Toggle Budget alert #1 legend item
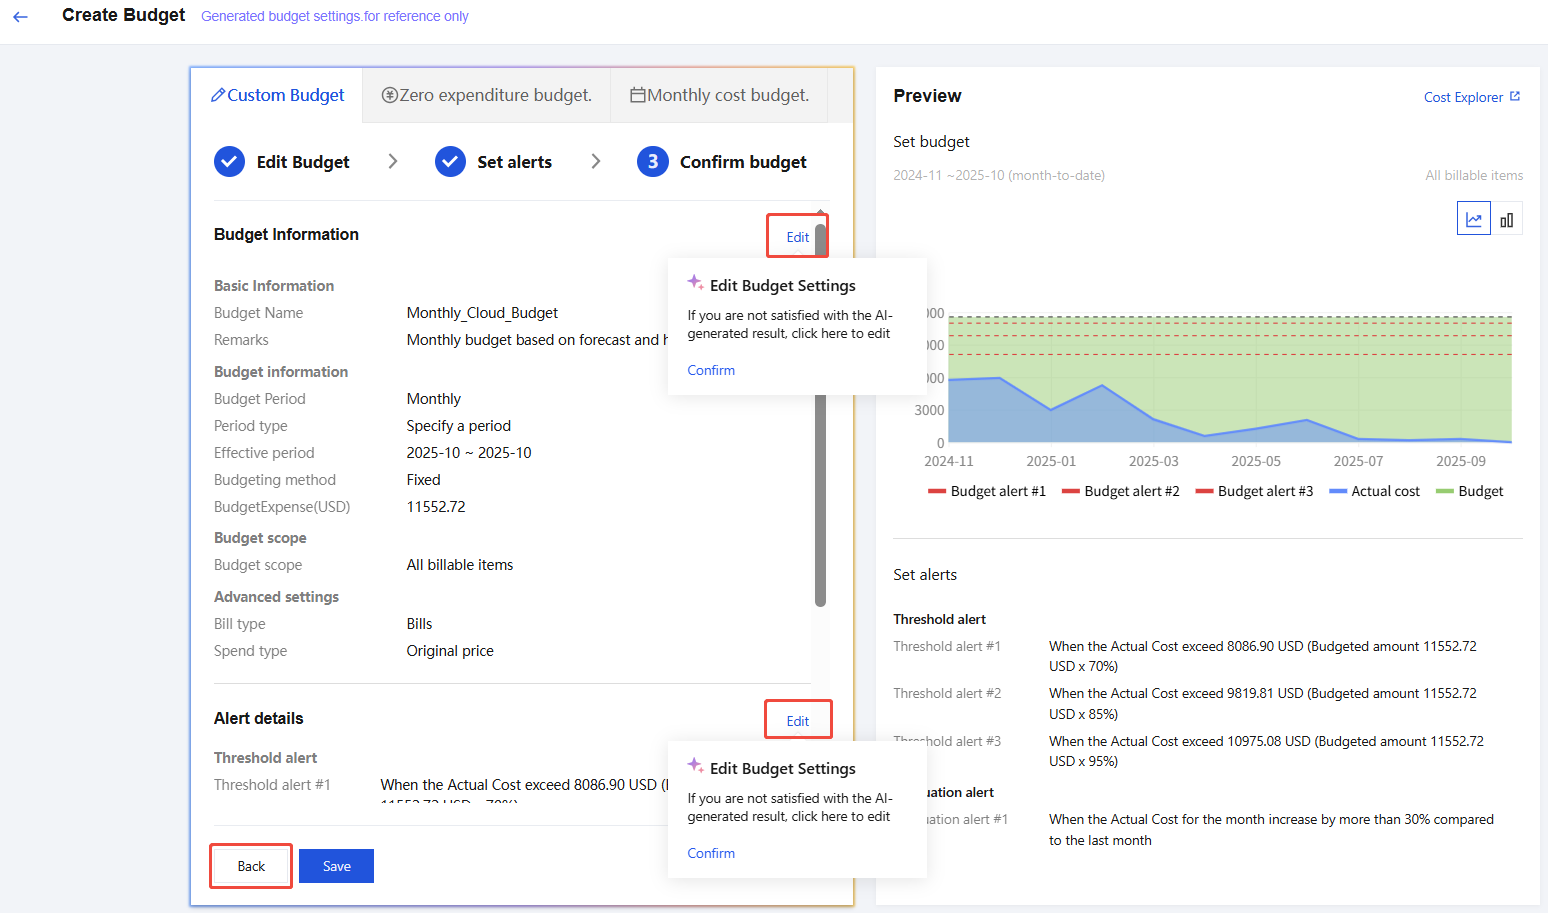The image size is (1548, 913). pyautogui.click(x=987, y=491)
